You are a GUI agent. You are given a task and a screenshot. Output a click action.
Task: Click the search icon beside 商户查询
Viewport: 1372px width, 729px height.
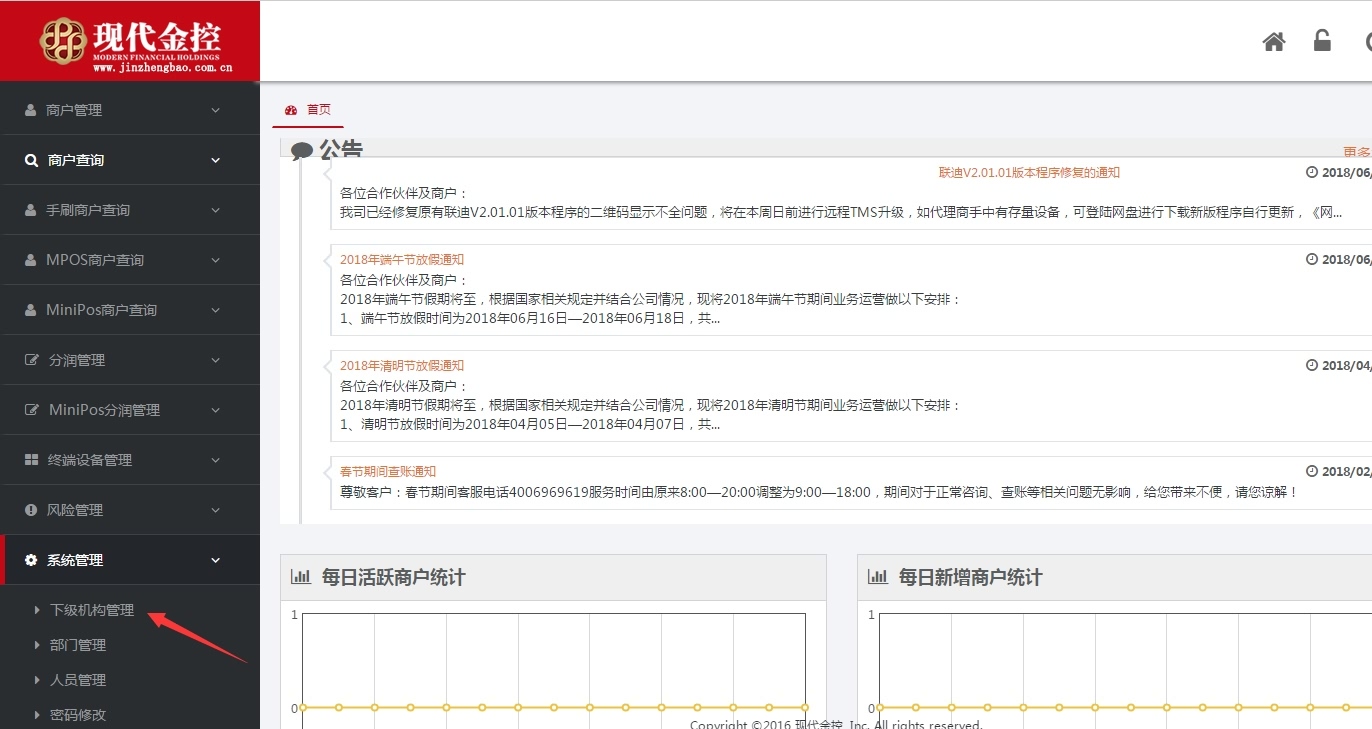click(31, 160)
